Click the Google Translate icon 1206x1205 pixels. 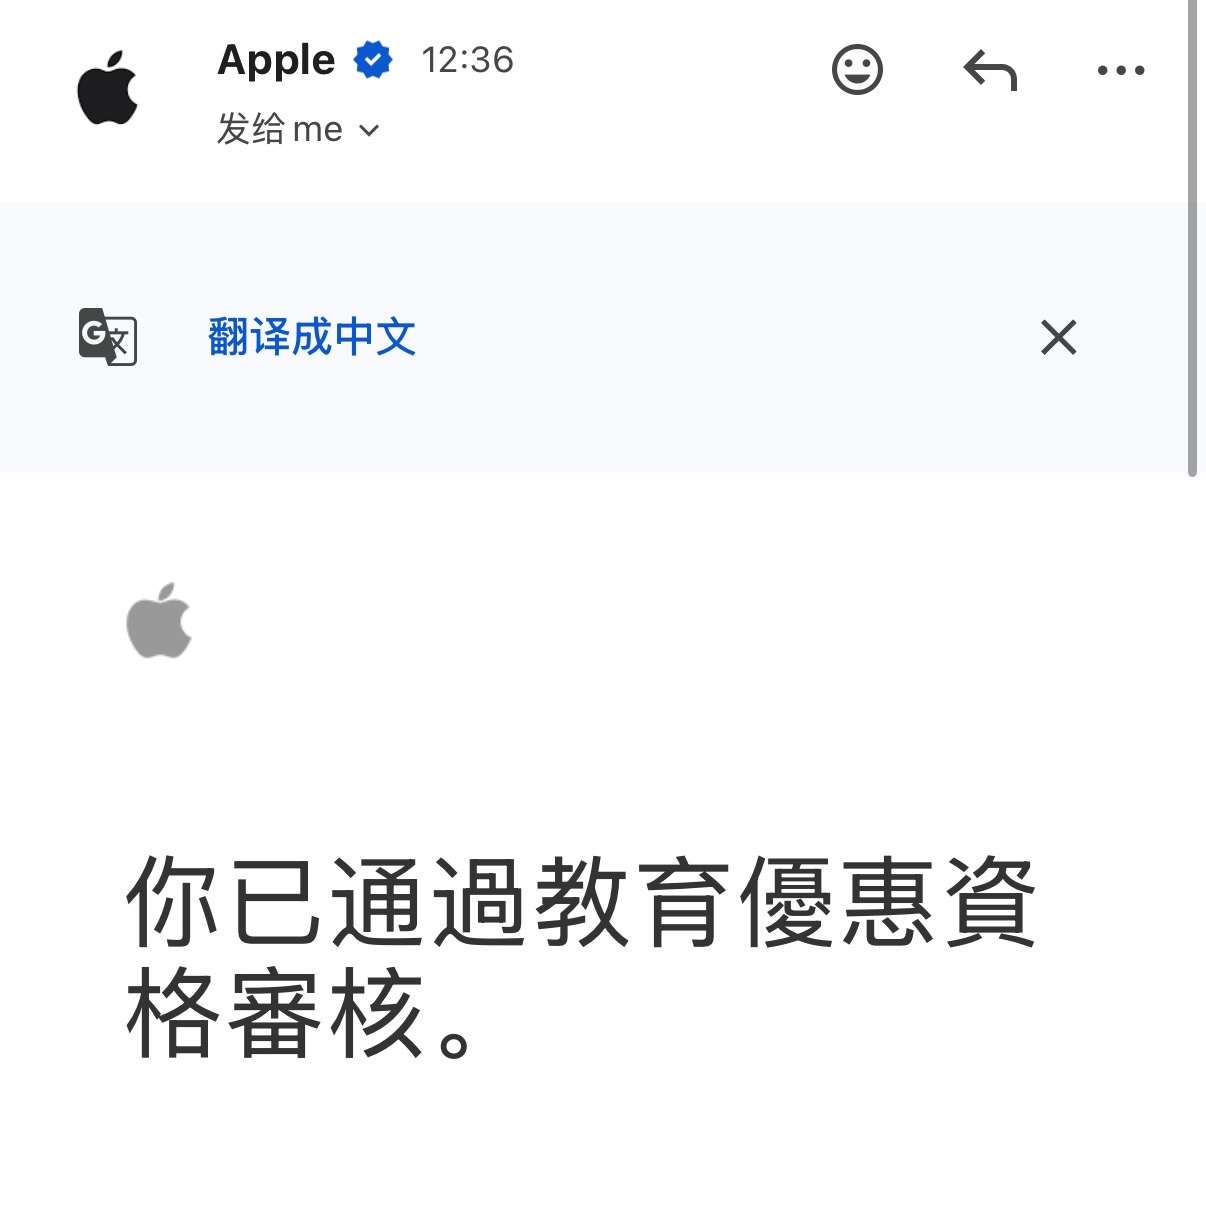[x=107, y=337]
